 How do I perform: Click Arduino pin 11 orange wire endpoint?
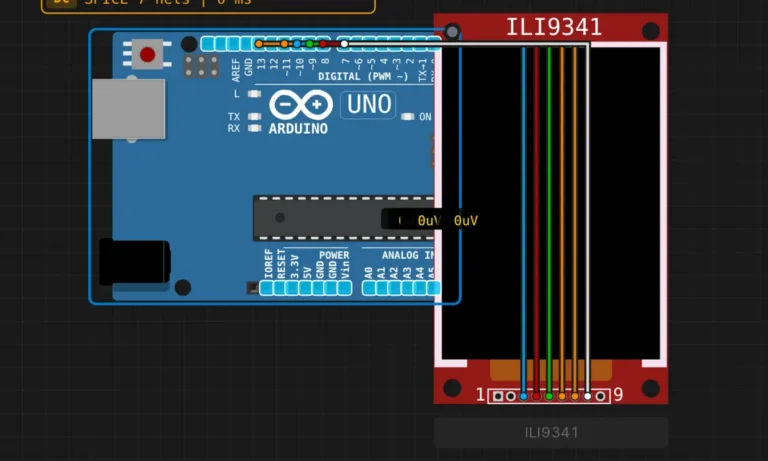[x=284, y=44]
